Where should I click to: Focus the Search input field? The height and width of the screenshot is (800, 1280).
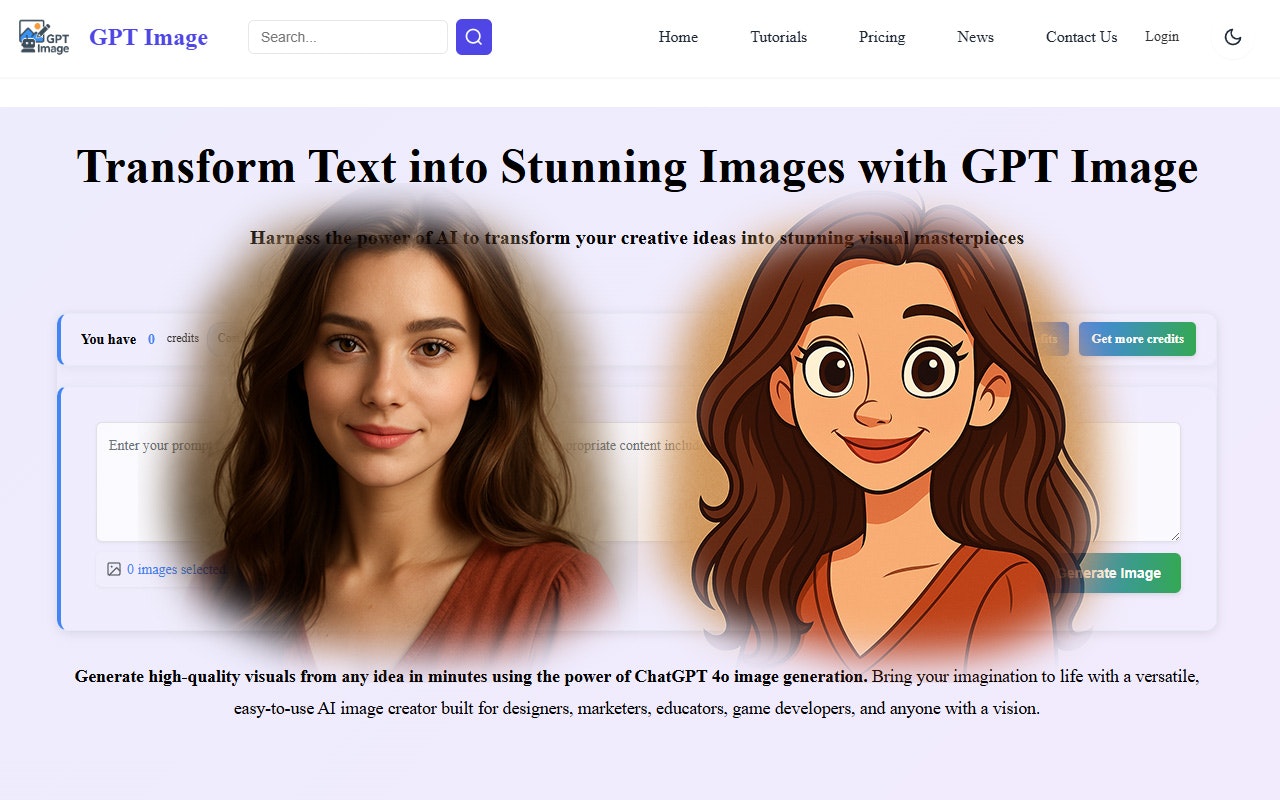tap(348, 37)
